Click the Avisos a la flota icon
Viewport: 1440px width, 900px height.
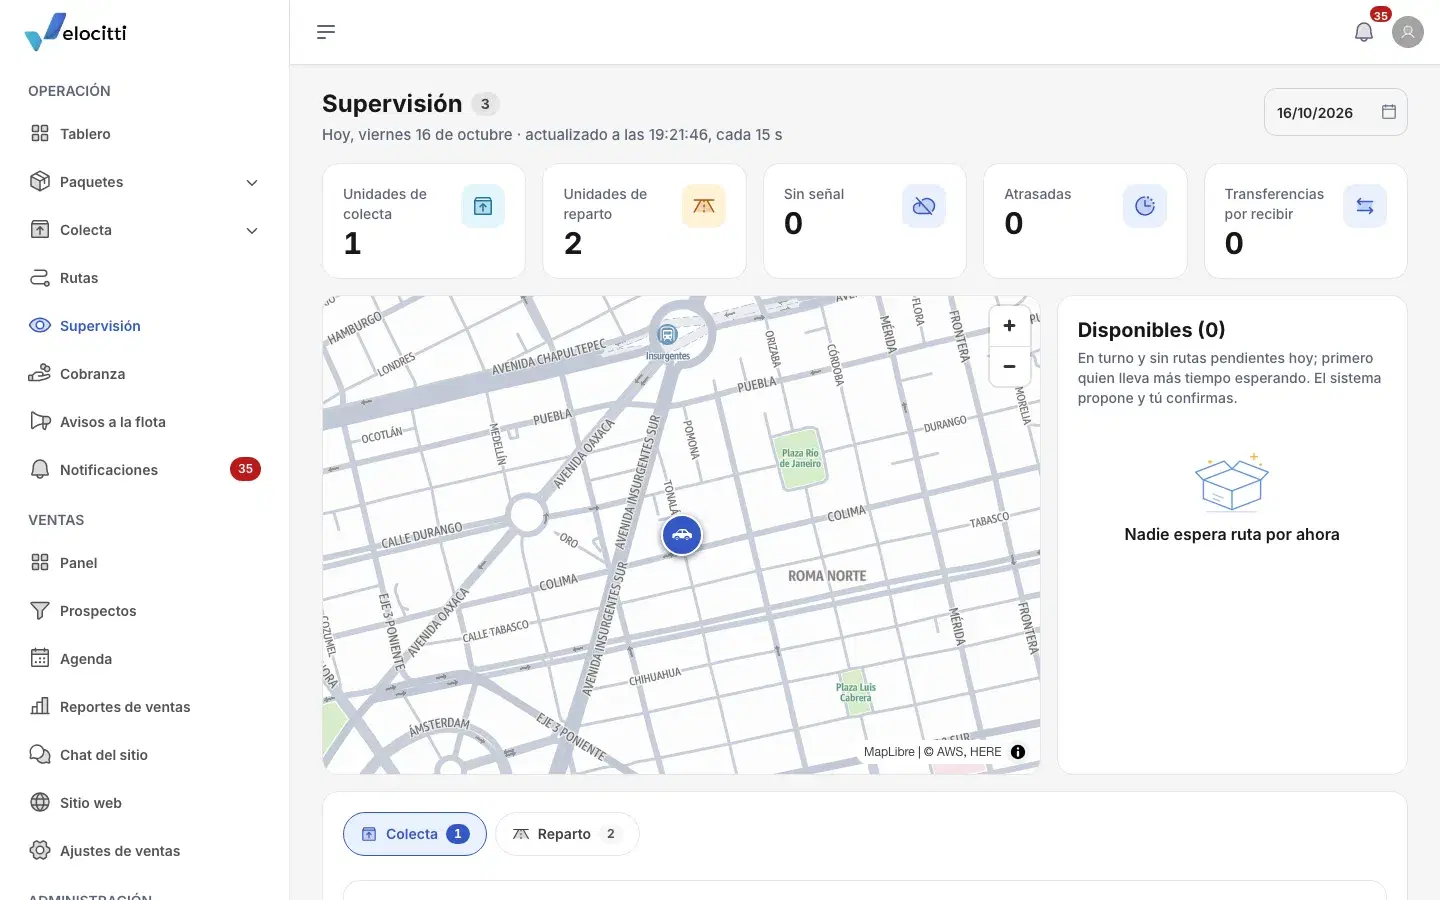point(40,422)
